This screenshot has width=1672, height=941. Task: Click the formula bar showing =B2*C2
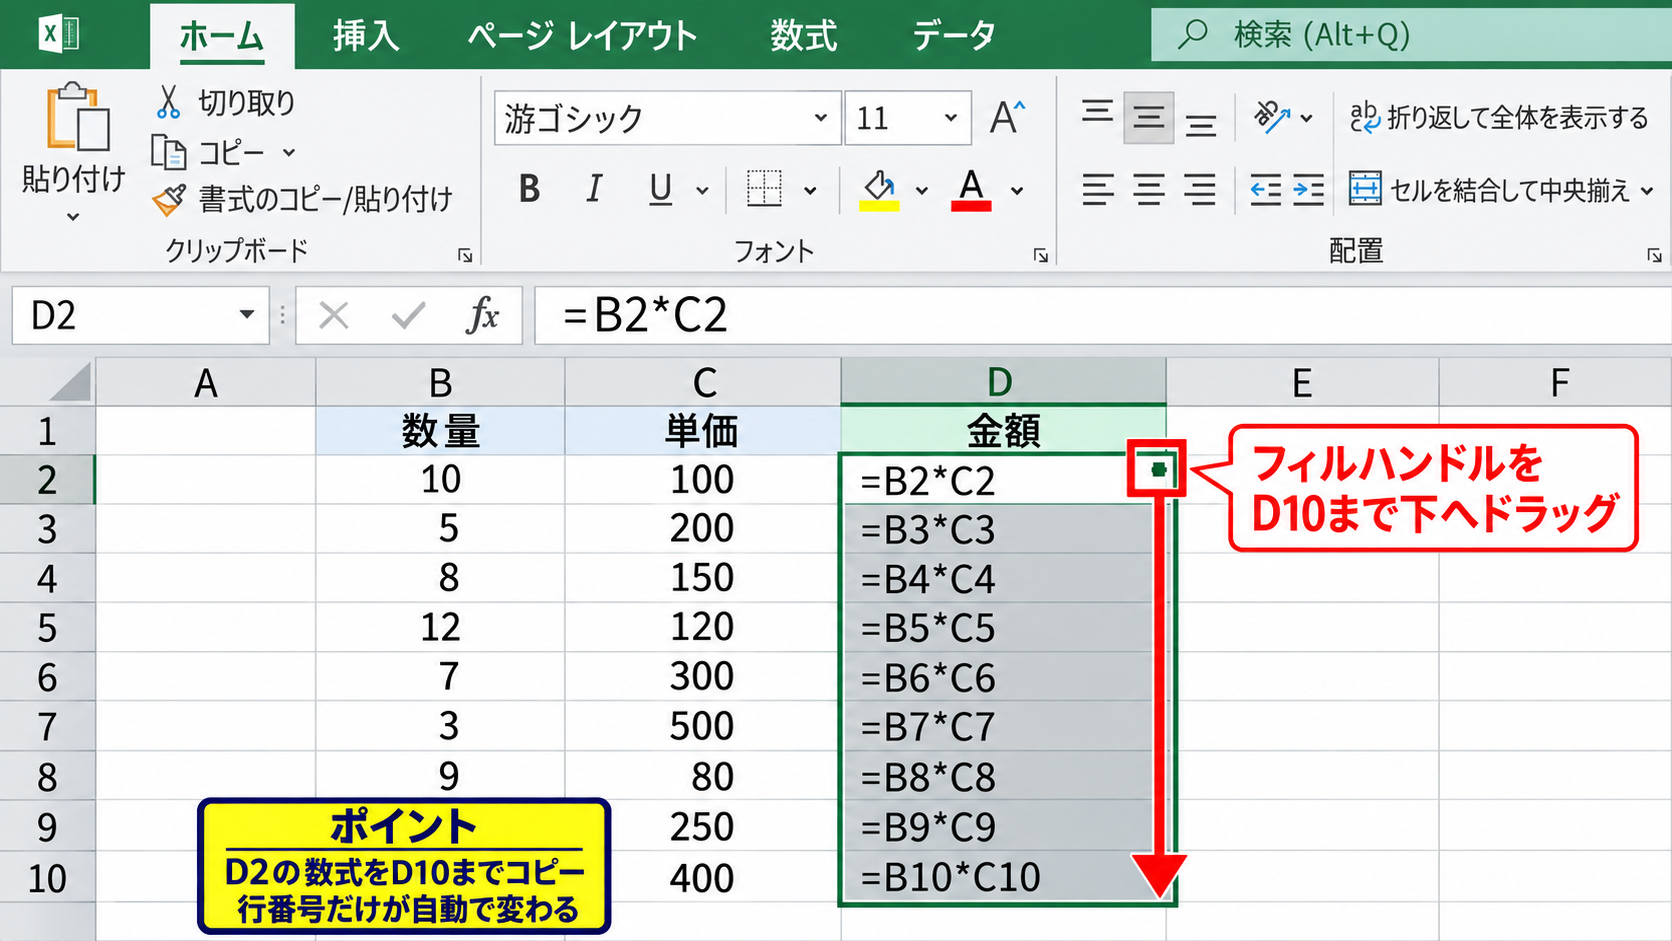1102,316
